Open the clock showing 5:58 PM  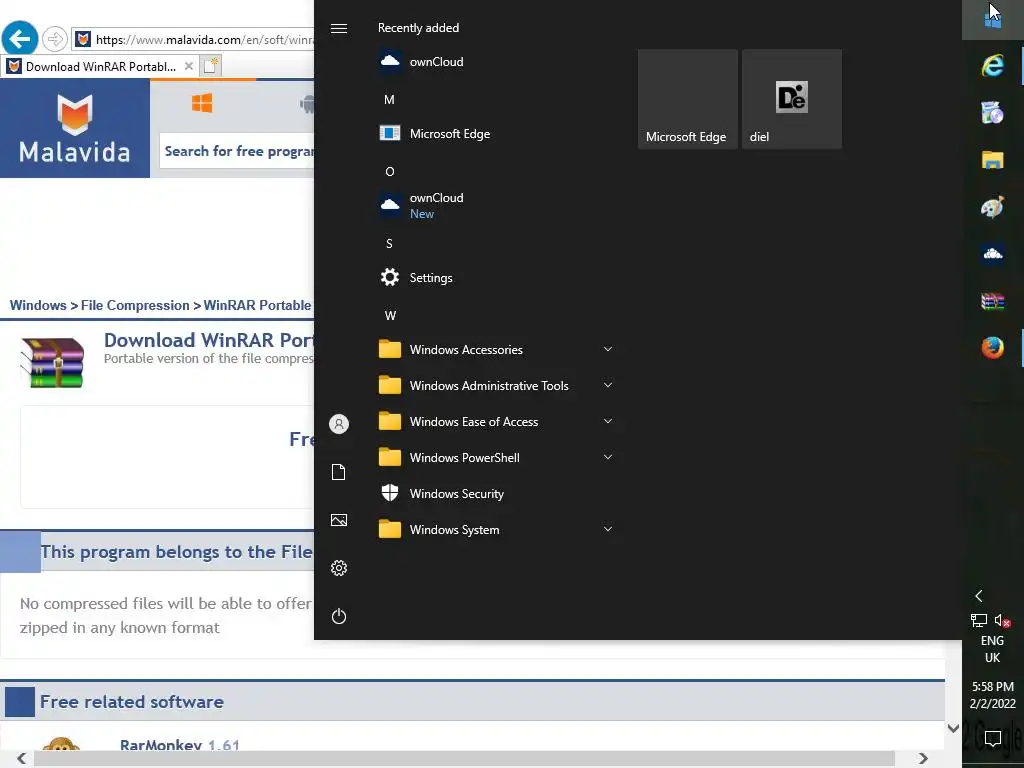(993, 695)
